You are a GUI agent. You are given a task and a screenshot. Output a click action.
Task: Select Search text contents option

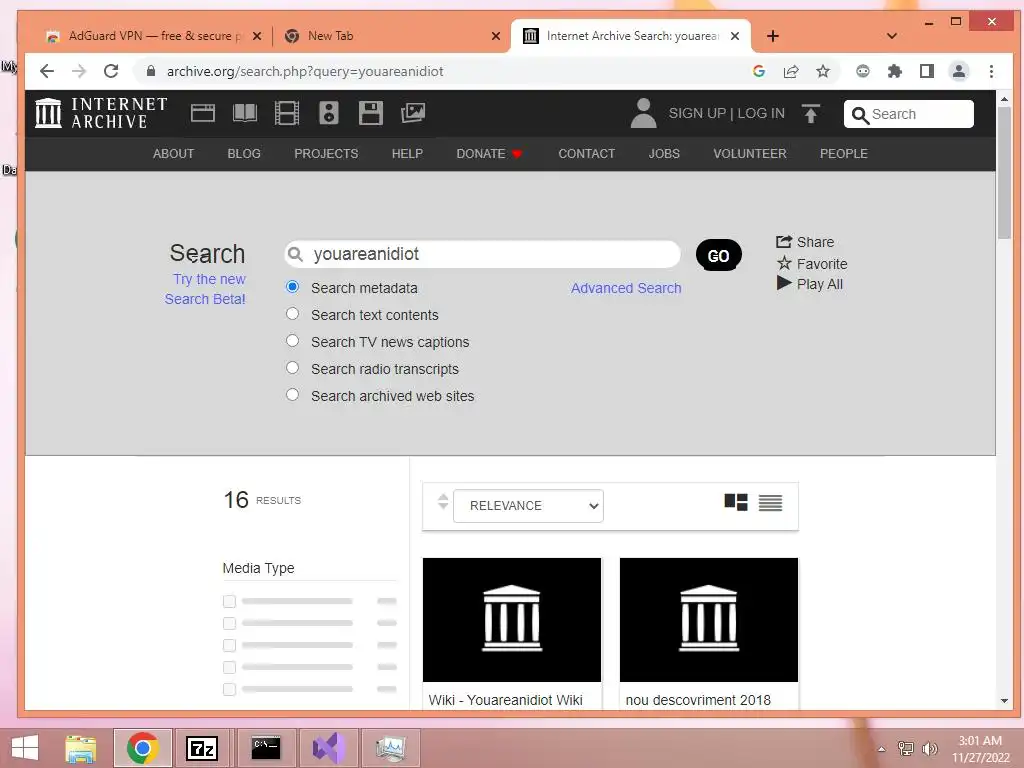click(293, 314)
